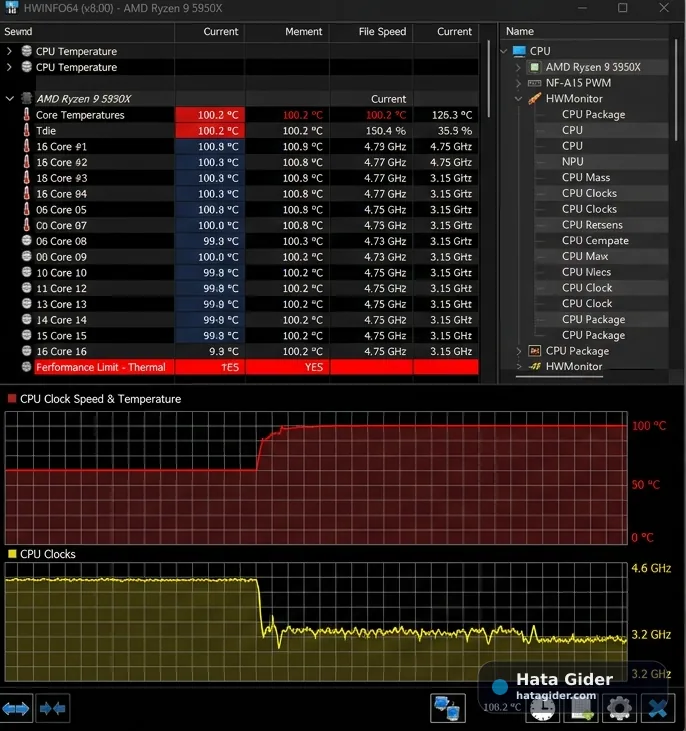Viewport: 686px width, 731px height.
Task: Select thermometer icon of 18 Core #3 row
Action: [27, 178]
